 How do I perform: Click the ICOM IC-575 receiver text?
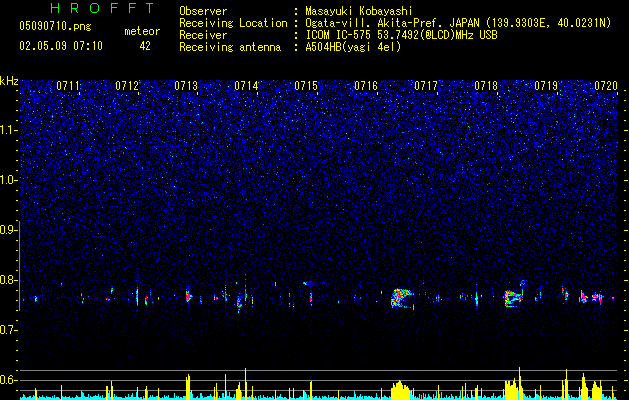[x=401, y=35]
